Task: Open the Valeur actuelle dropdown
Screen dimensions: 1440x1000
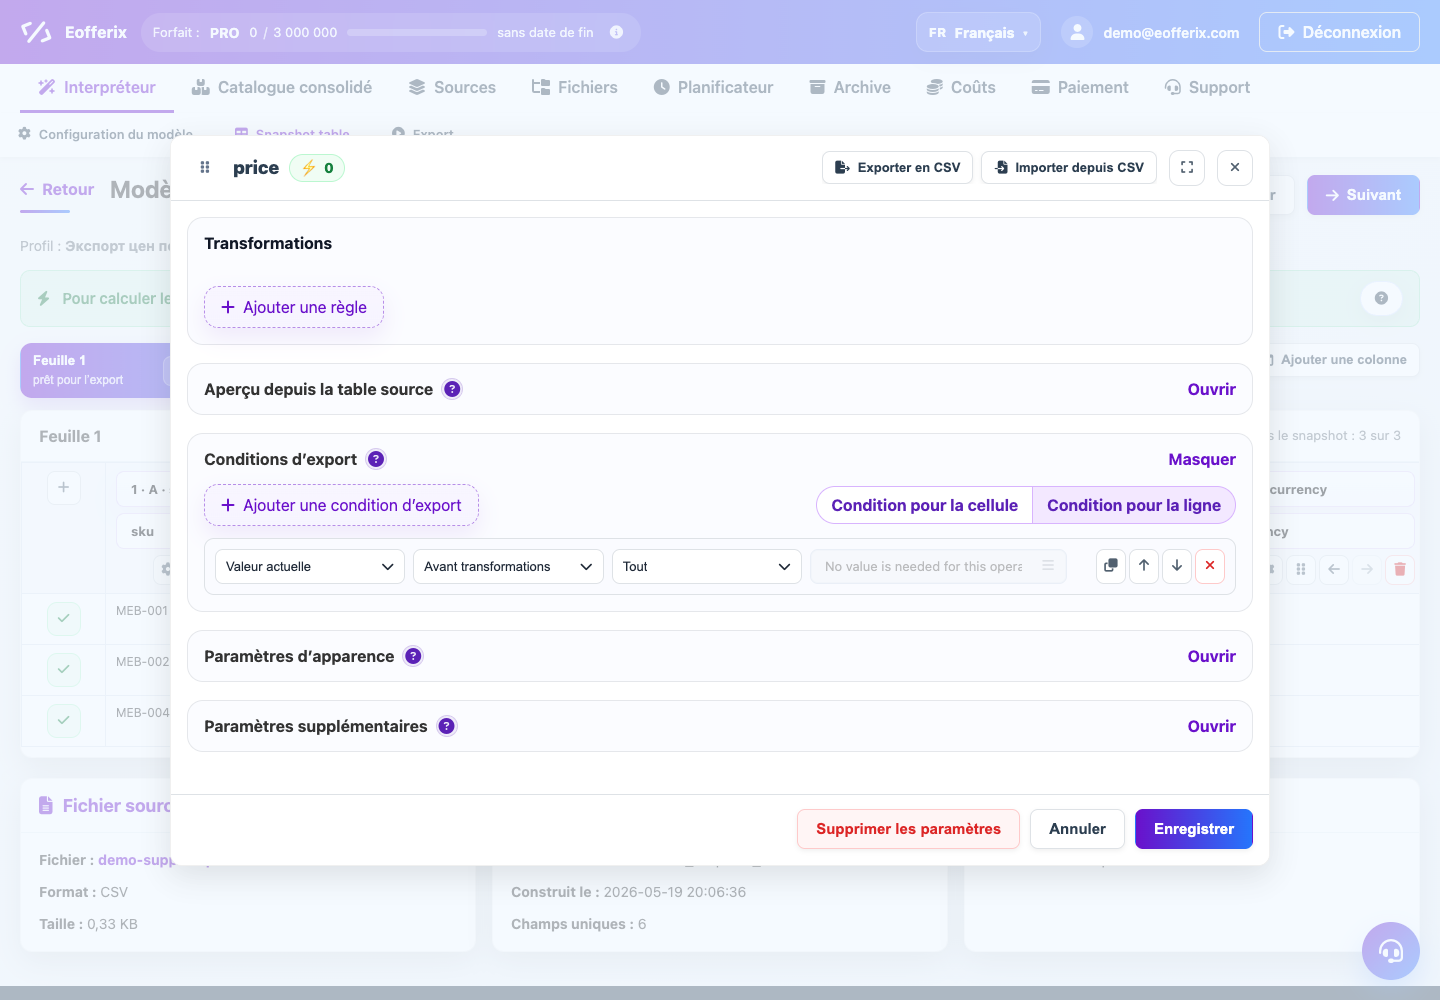Action: (x=310, y=566)
